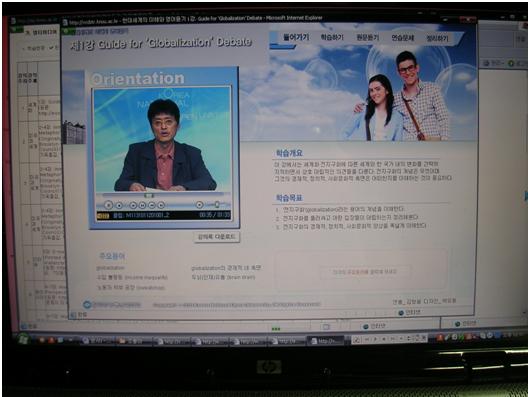Click the play button in the video player

coord(133,205)
